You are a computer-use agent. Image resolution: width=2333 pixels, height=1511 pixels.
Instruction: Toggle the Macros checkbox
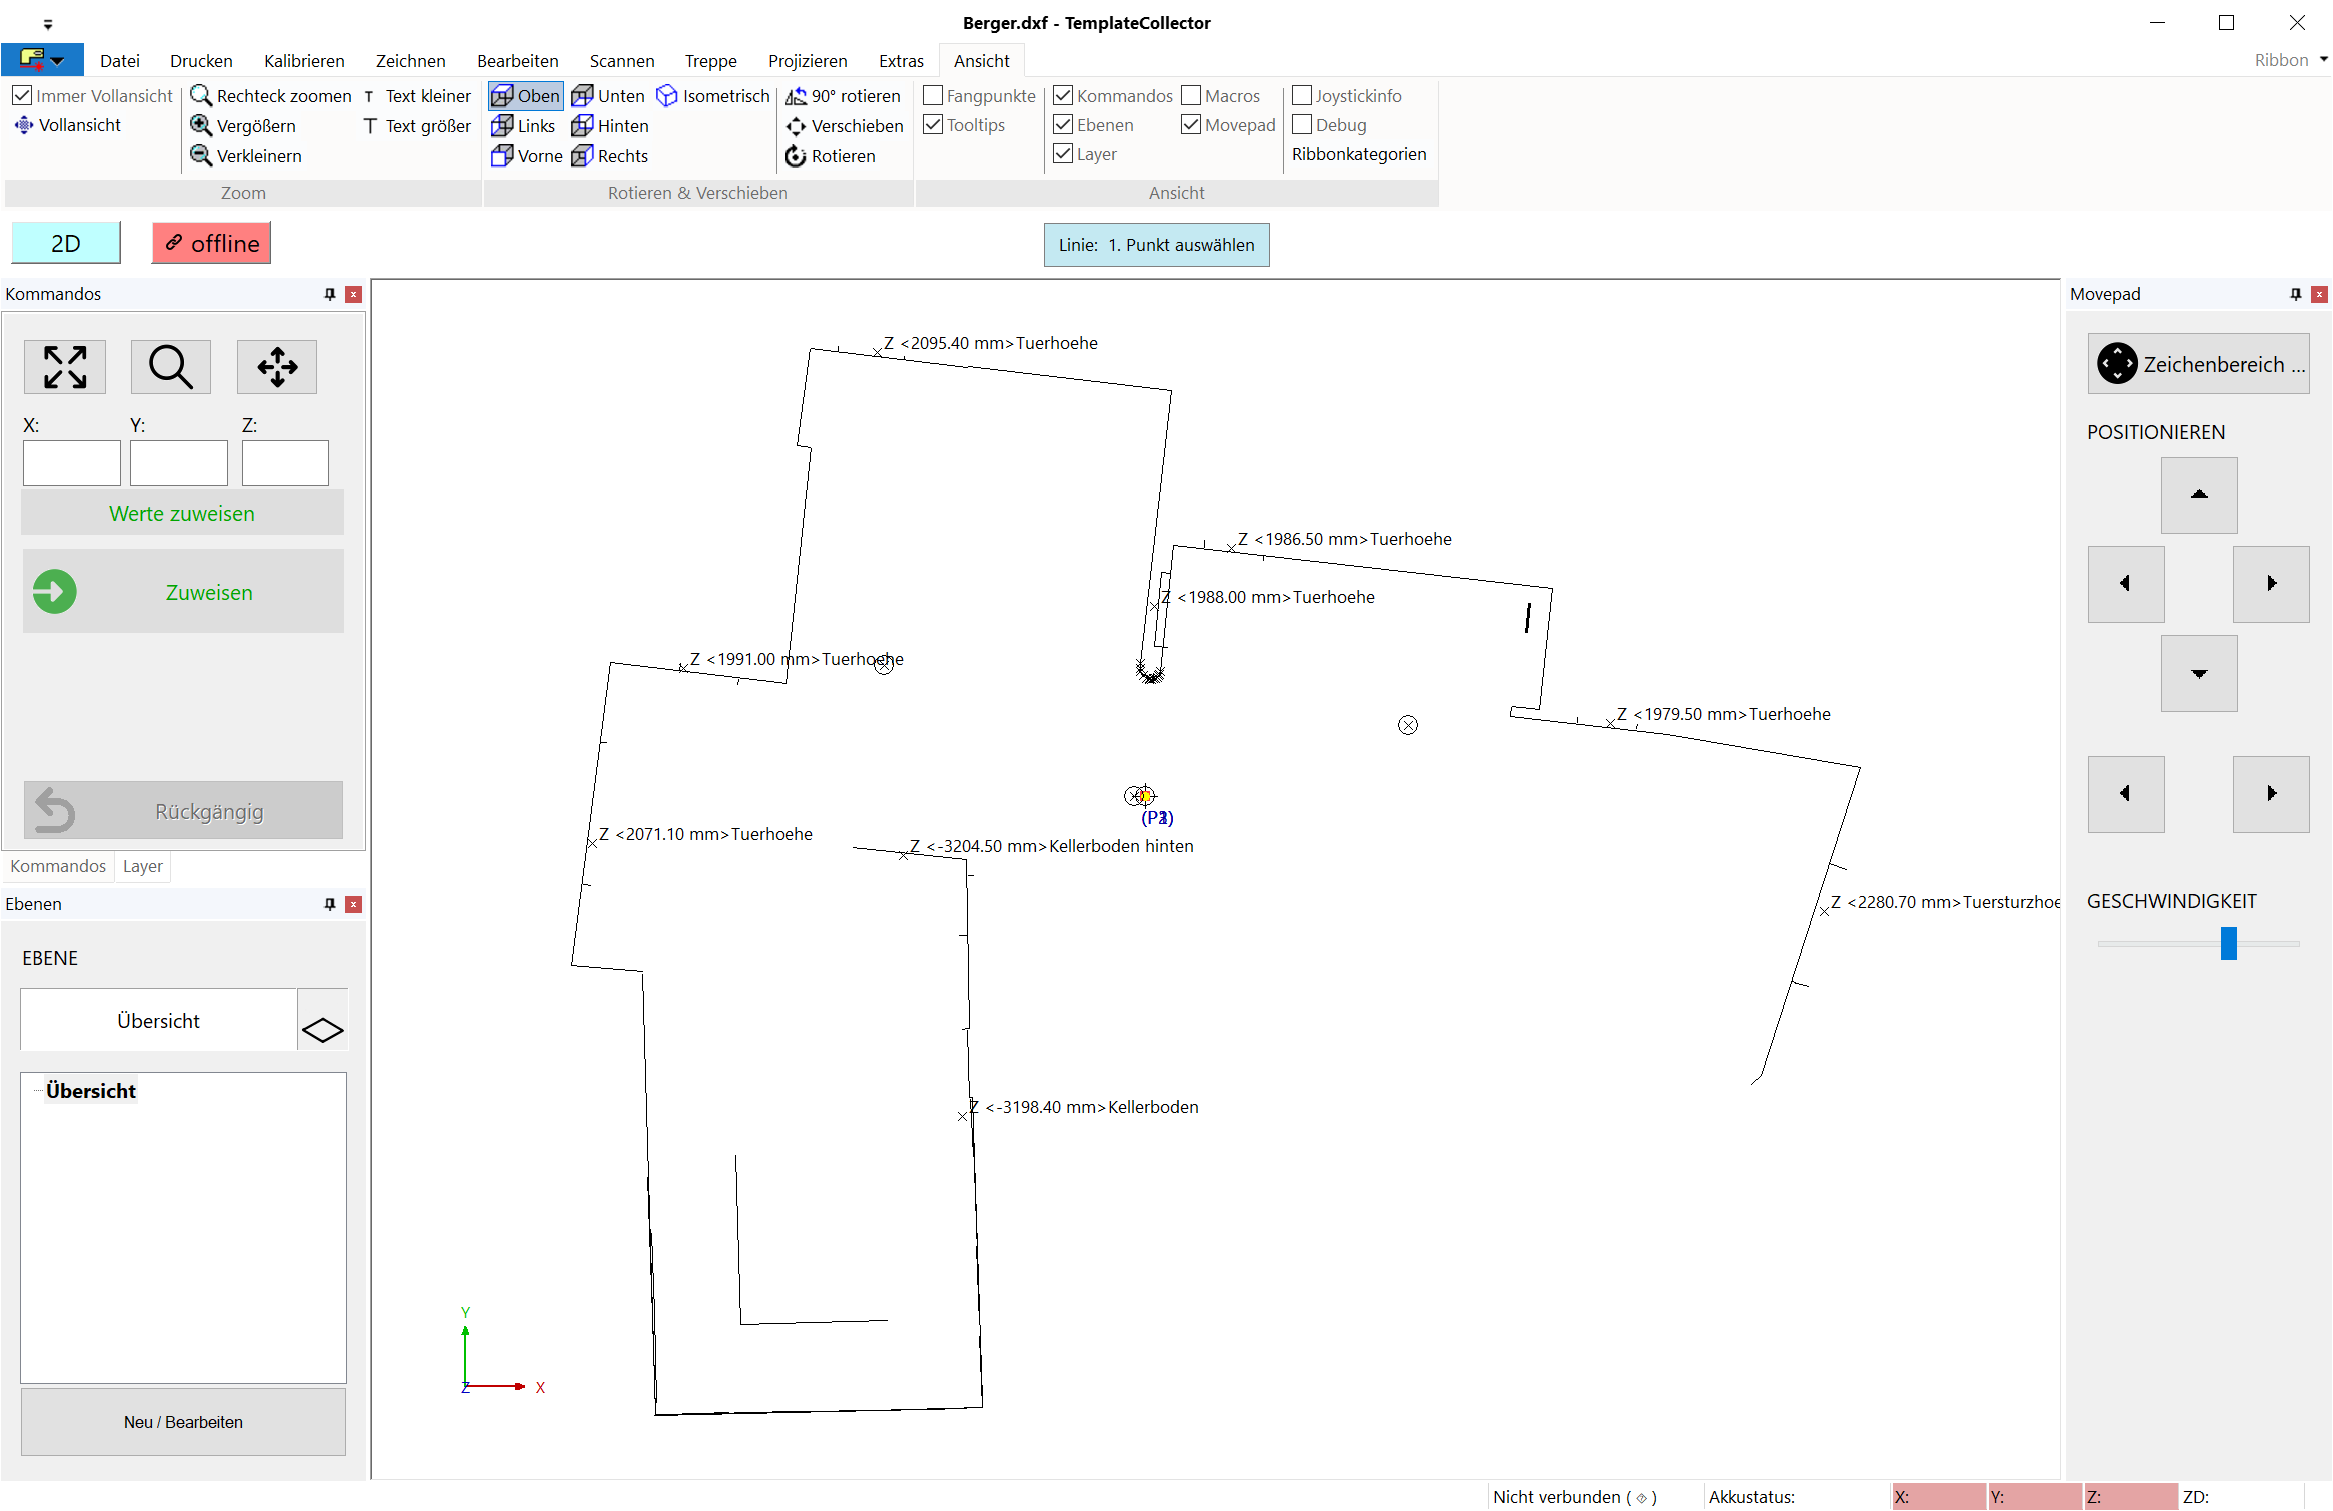pyautogui.click(x=1191, y=96)
